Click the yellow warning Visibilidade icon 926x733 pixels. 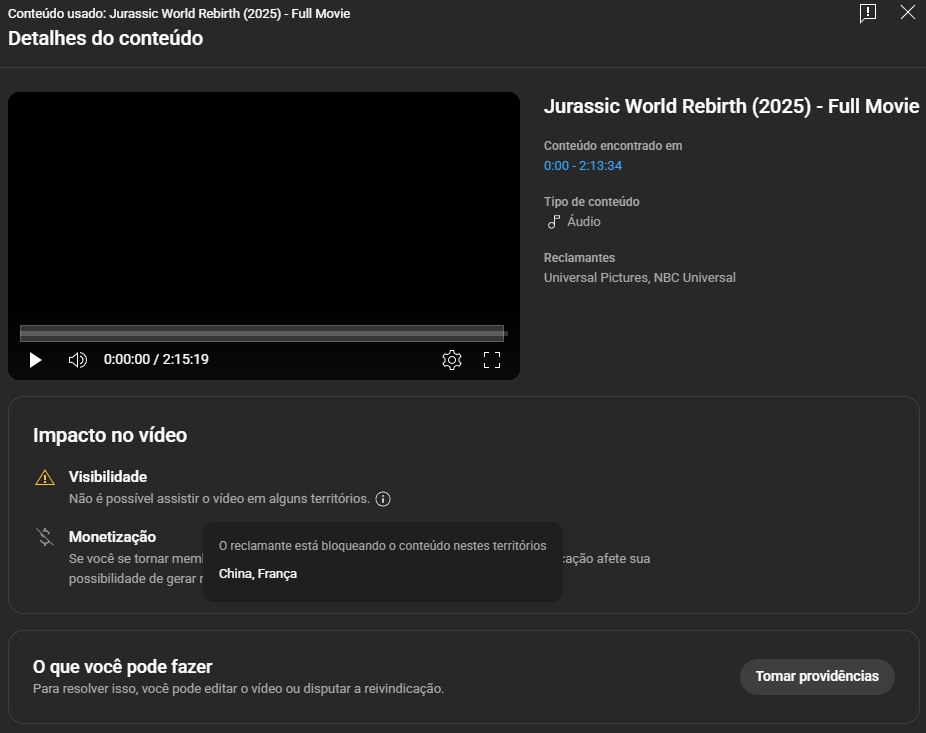tap(45, 477)
